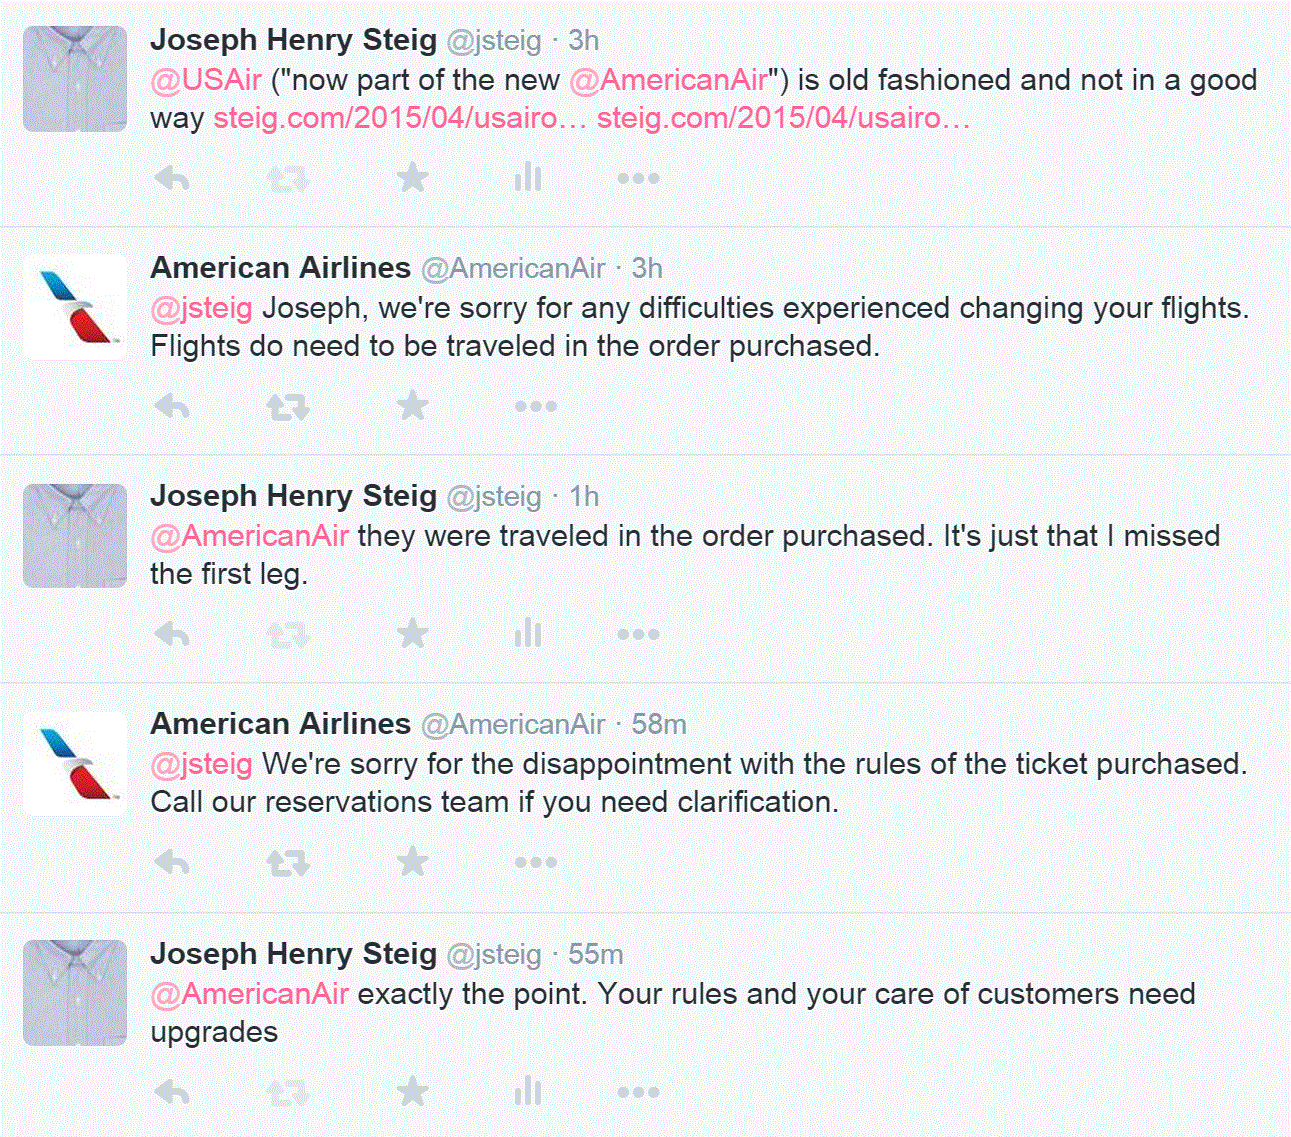The width and height of the screenshot is (1291, 1137).
Task: Reply to Joseph's first tweet about USAir
Action: coord(173,179)
